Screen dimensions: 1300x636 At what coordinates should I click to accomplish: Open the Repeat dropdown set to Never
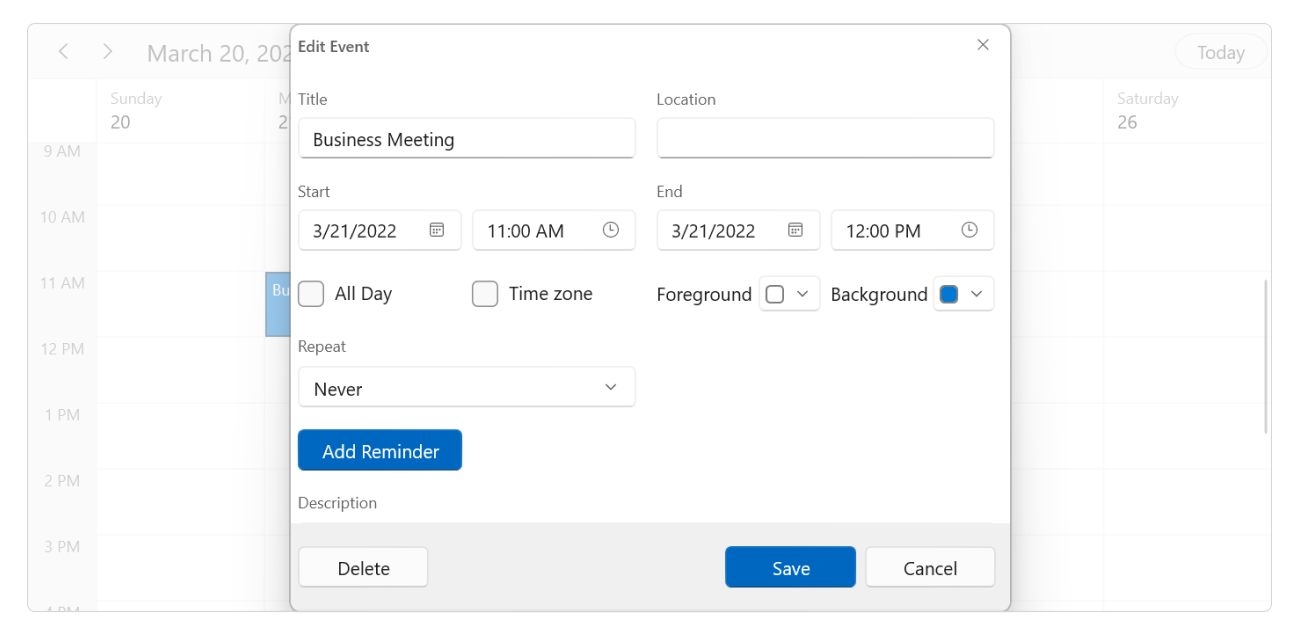click(x=466, y=386)
